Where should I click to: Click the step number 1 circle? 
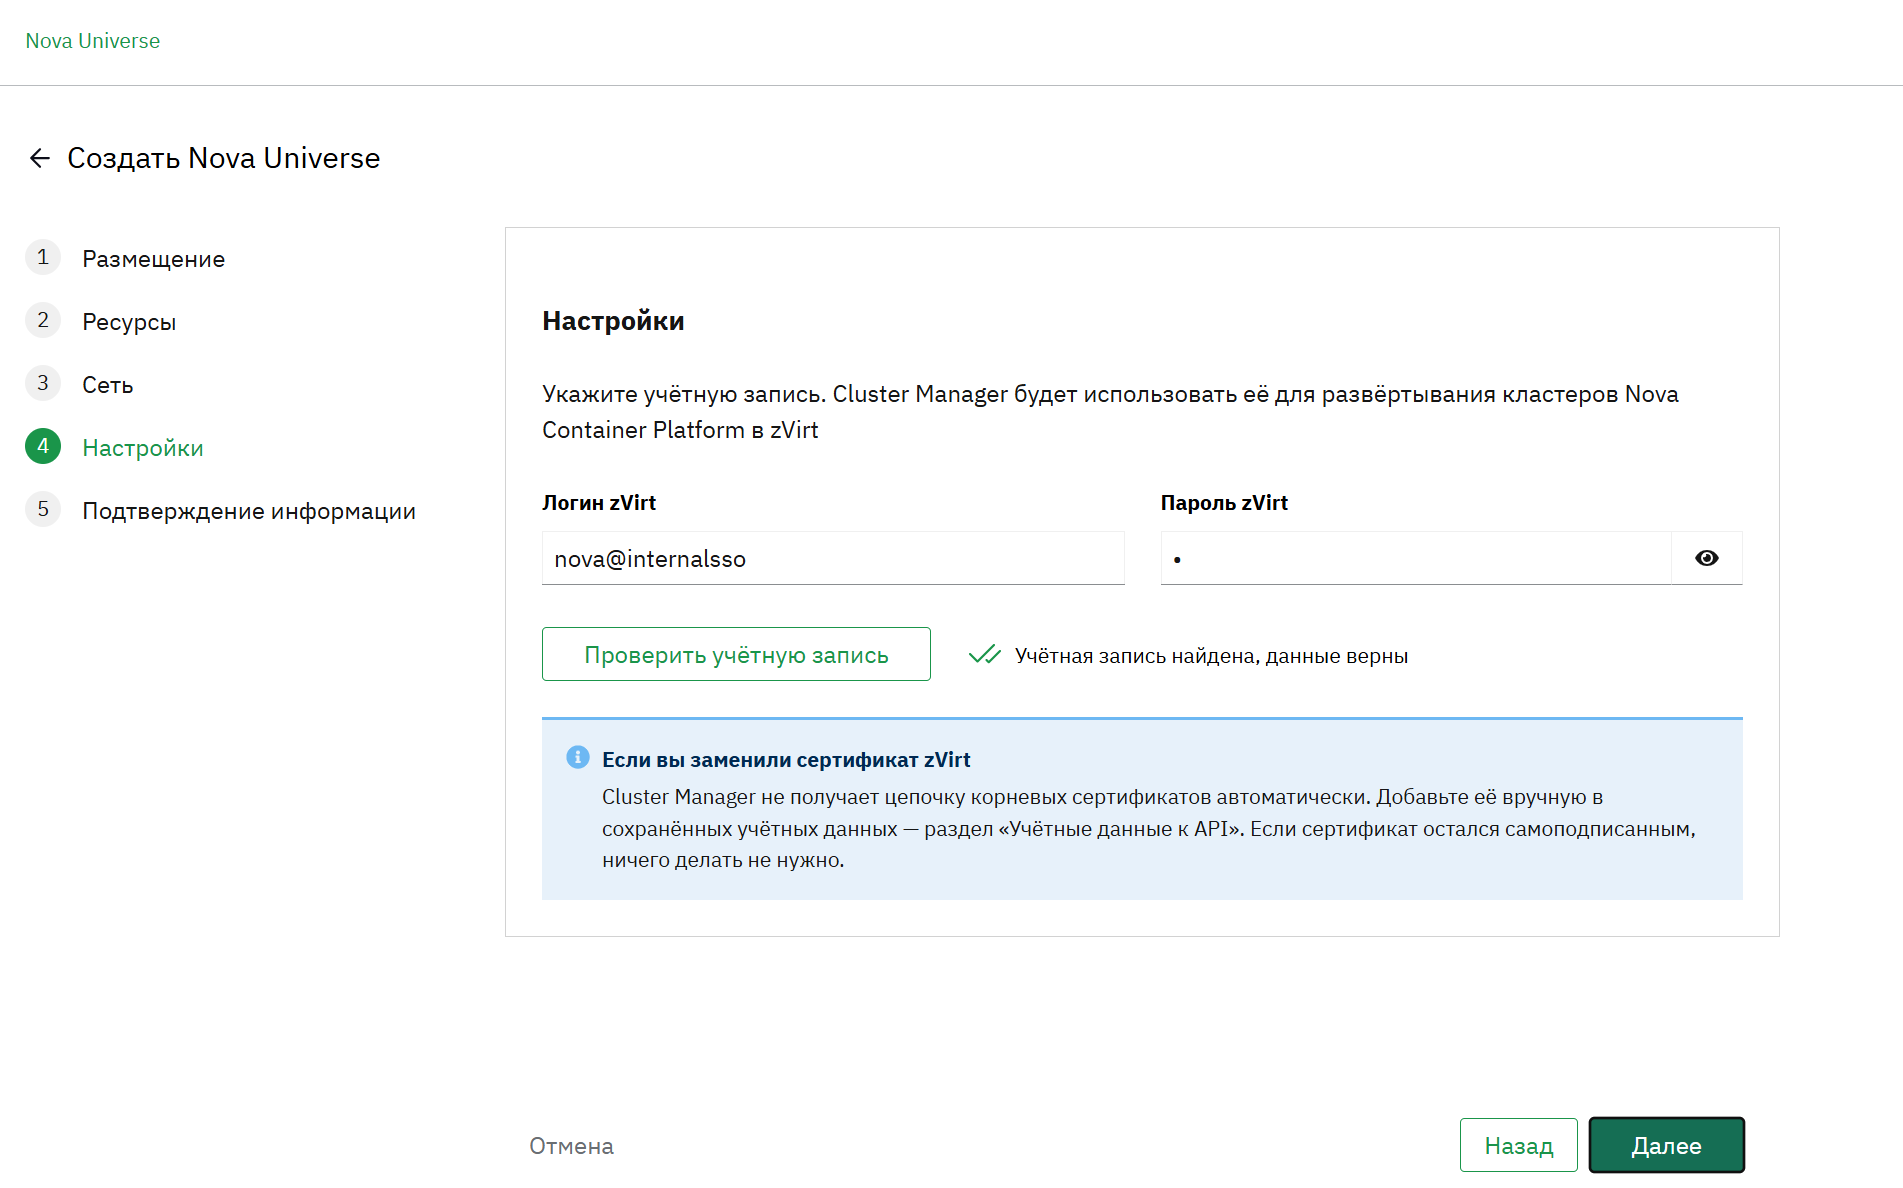[x=43, y=258]
